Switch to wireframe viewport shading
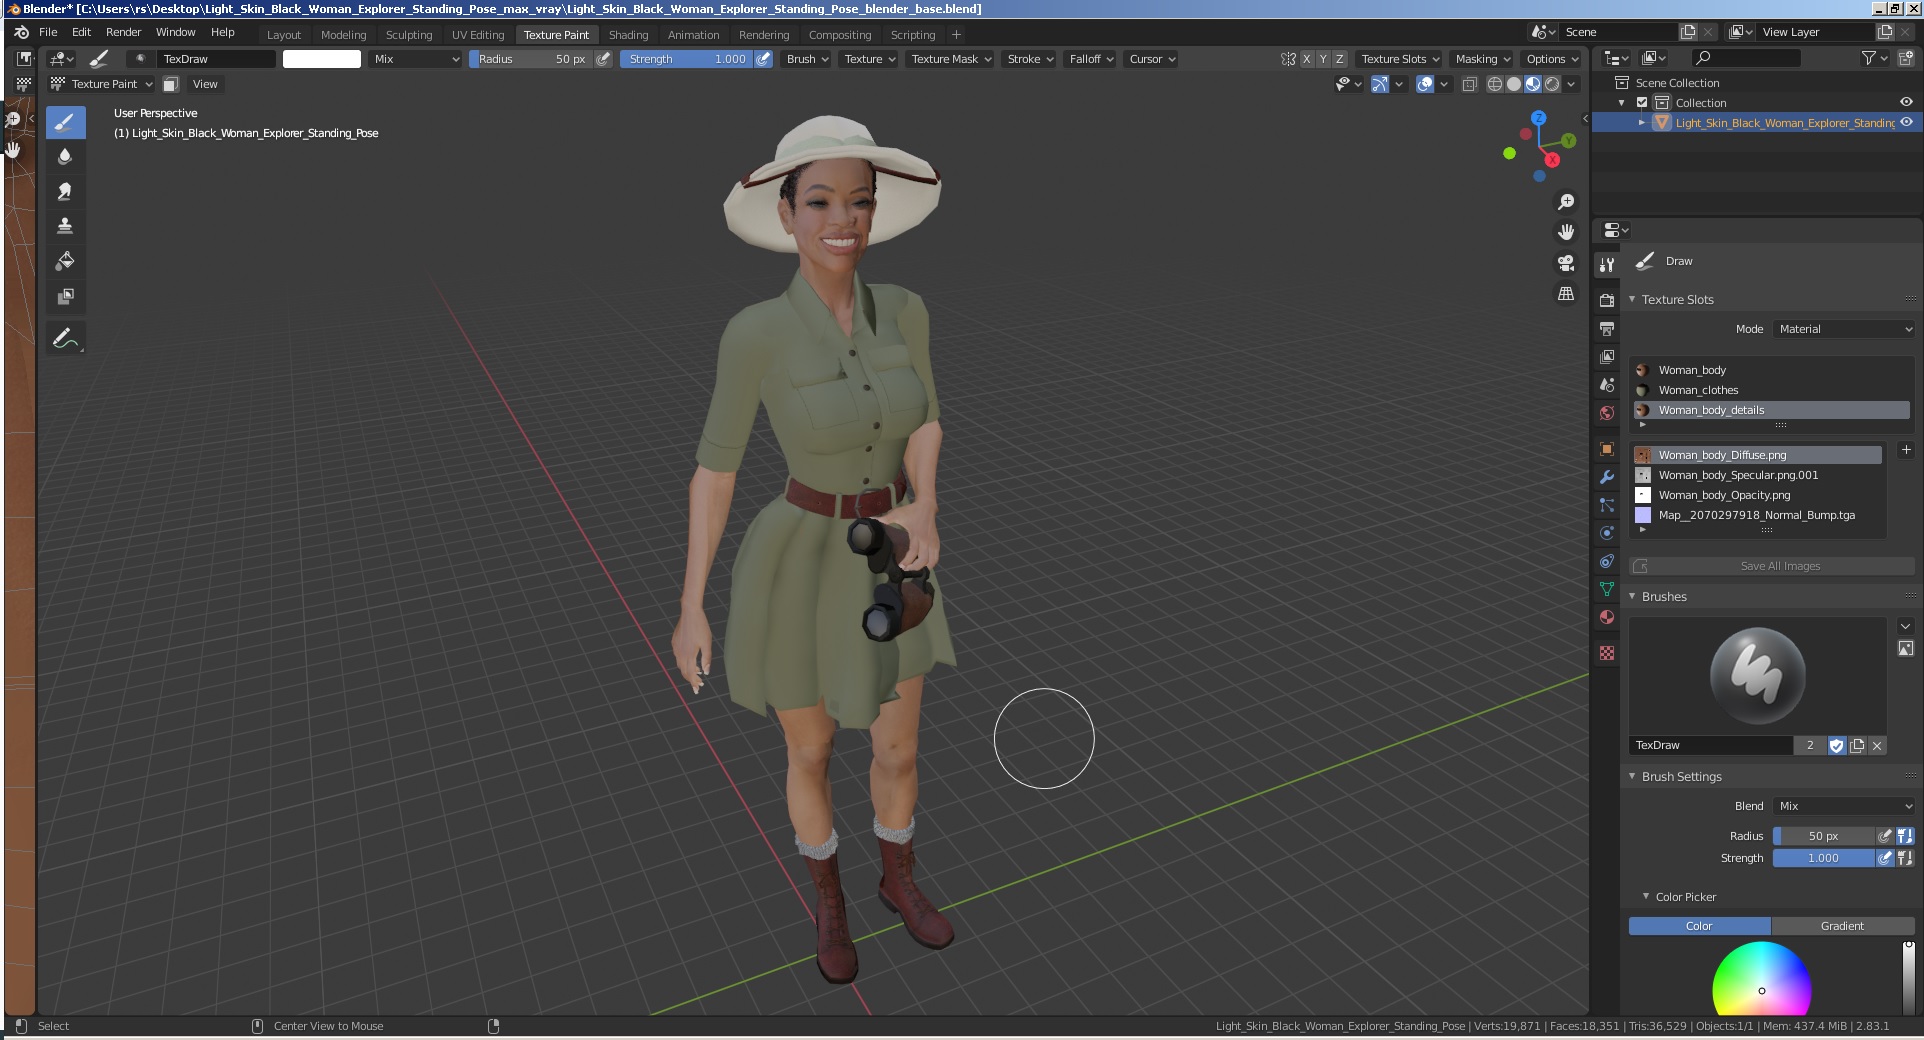Image resolution: width=1924 pixels, height=1040 pixels. coord(1495,84)
